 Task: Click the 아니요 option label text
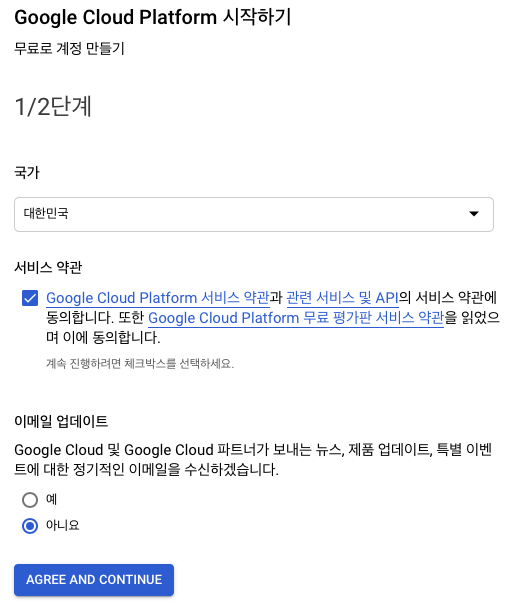tap(62, 525)
